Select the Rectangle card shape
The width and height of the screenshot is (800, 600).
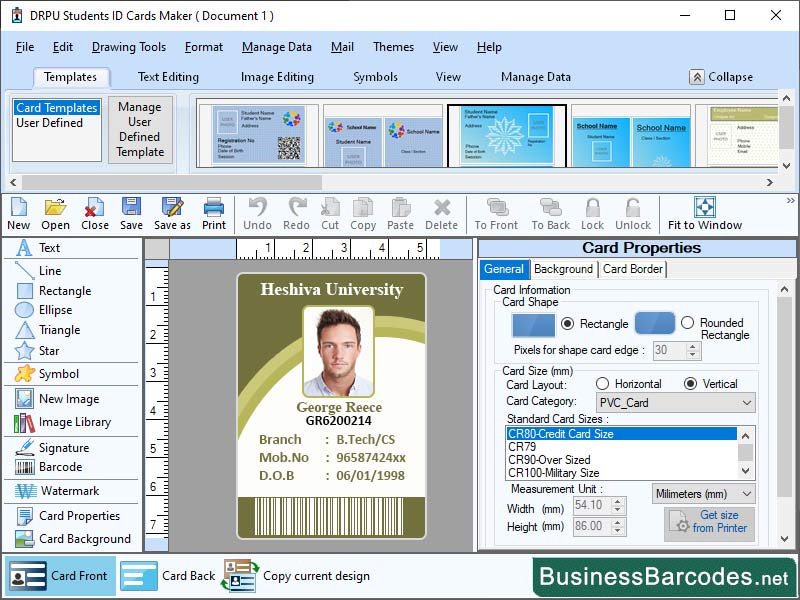click(566, 323)
